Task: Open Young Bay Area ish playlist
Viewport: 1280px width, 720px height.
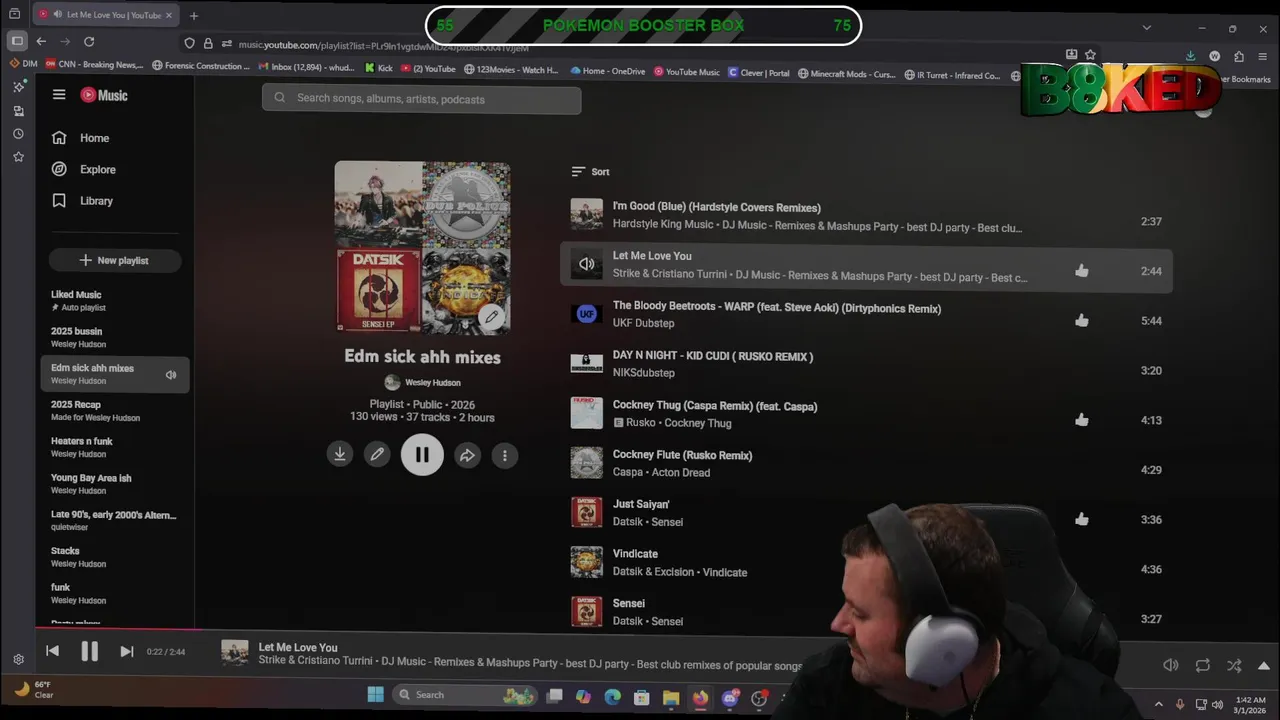Action: (x=114, y=484)
